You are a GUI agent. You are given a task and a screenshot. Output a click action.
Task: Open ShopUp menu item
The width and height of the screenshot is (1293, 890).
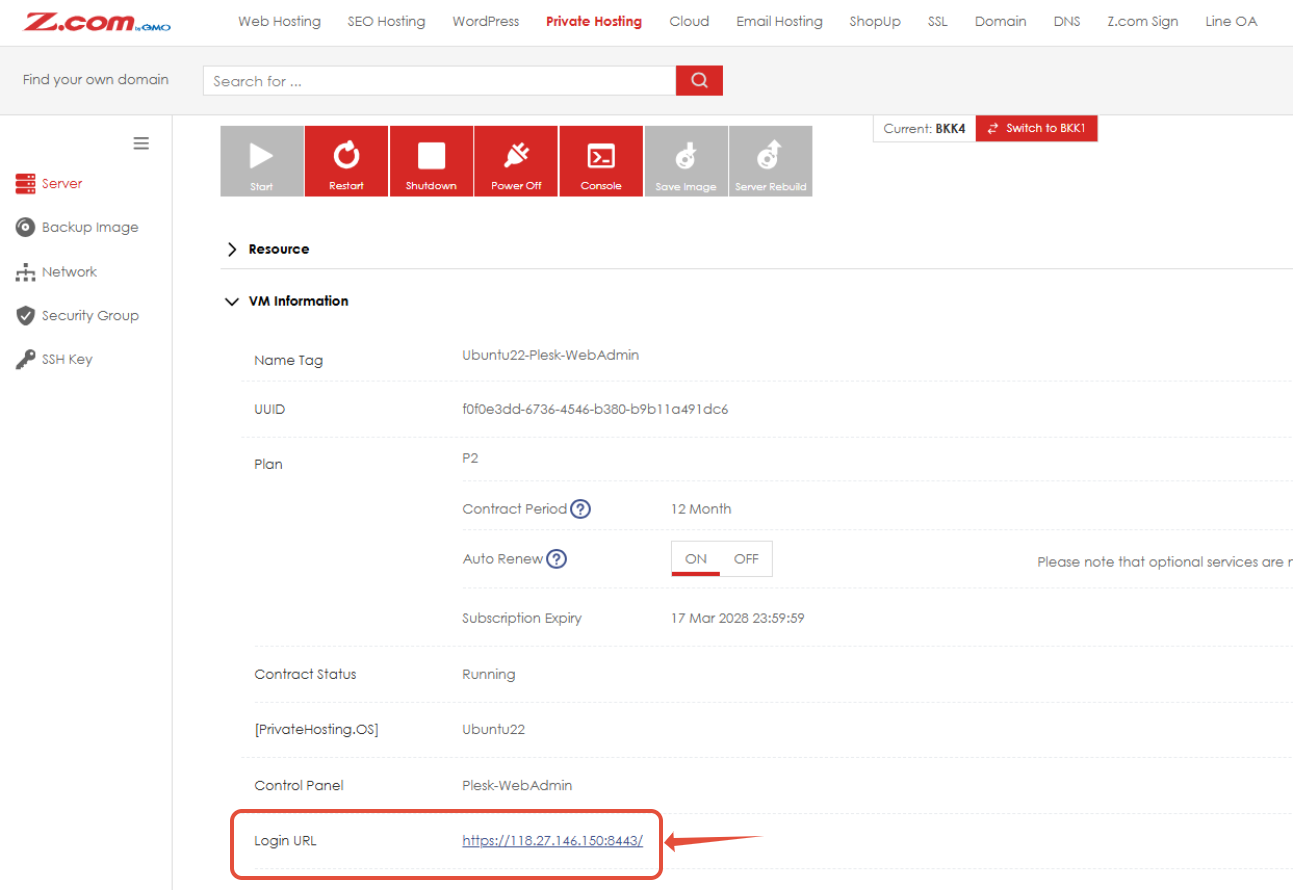click(875, 21)
